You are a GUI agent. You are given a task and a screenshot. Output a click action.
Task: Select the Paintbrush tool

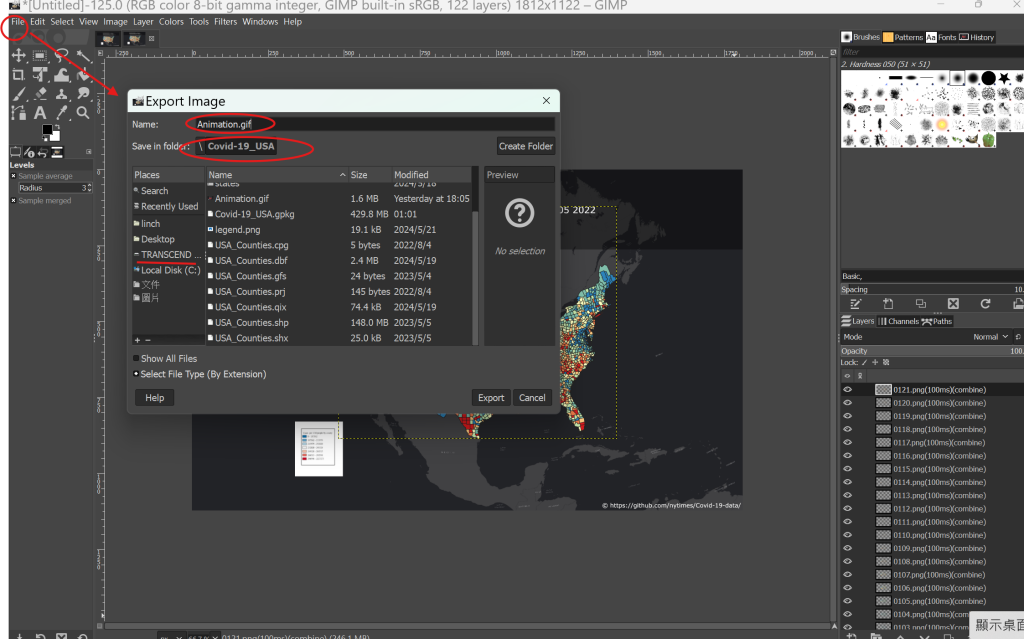coord(18,94)
